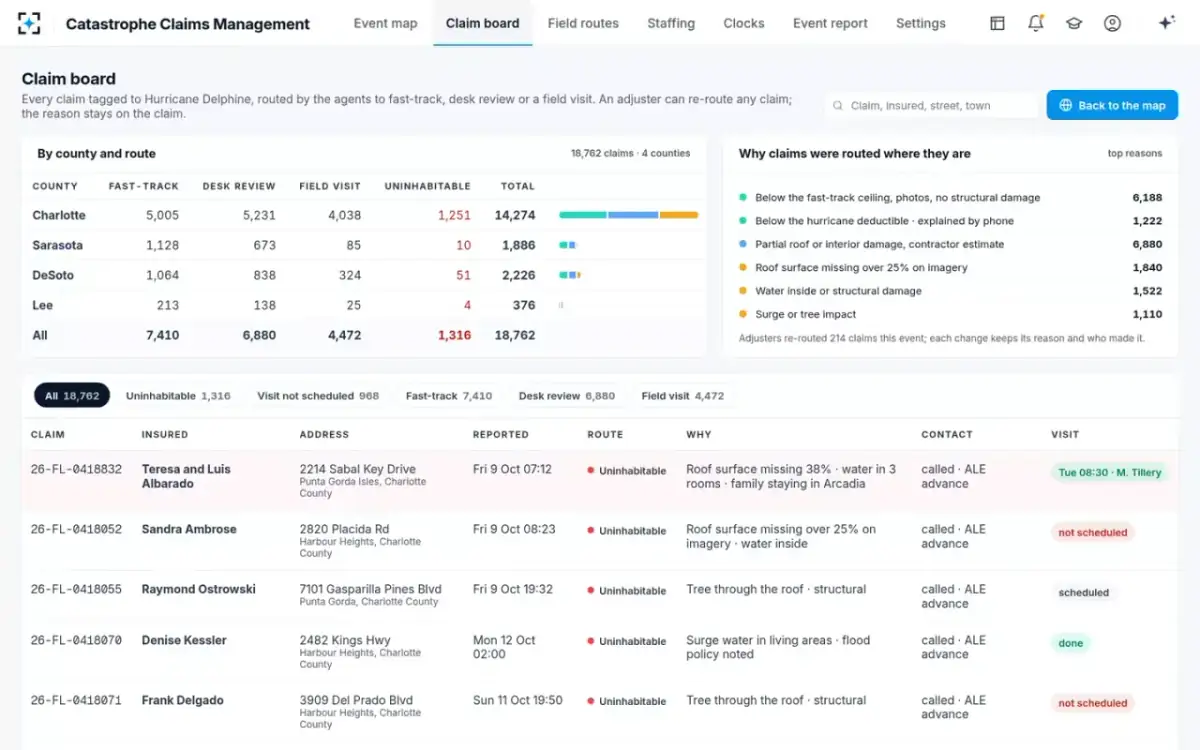Click insured name Sandra Ambrose

coord(189,529)
